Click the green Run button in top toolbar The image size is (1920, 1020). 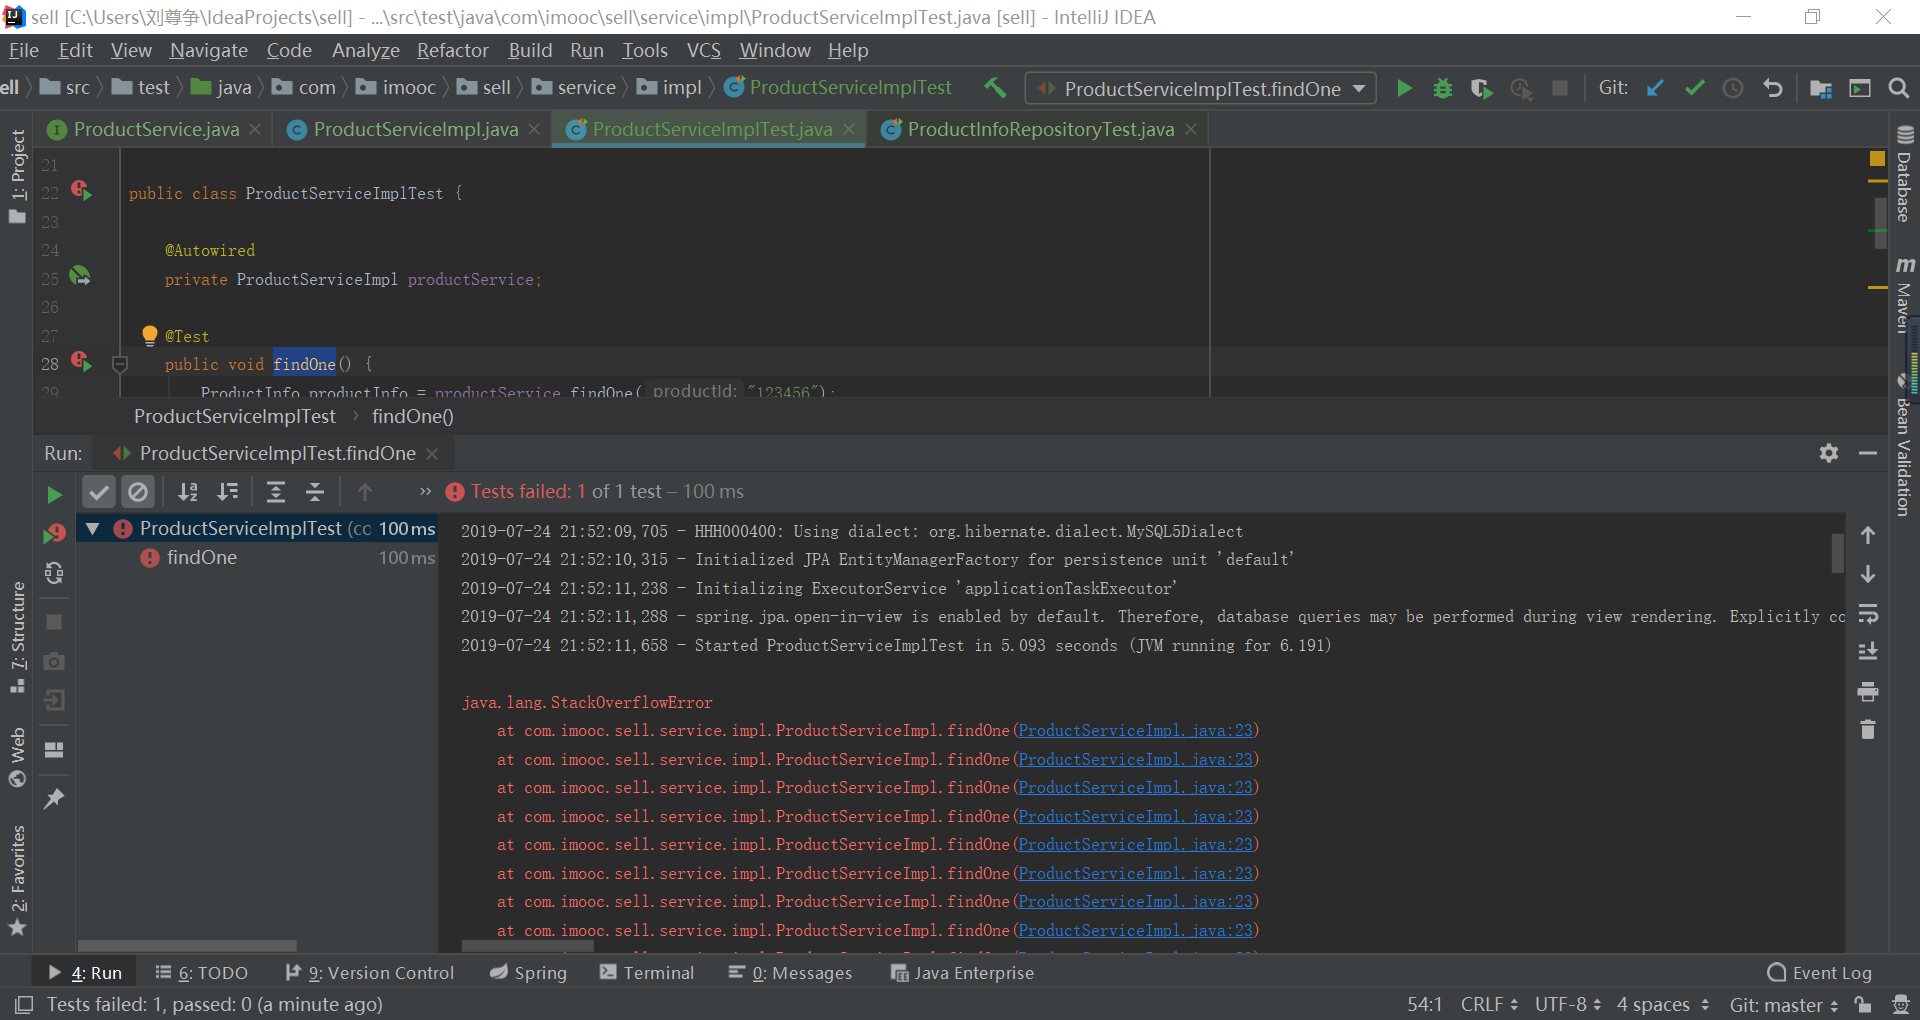point(1404,89)
